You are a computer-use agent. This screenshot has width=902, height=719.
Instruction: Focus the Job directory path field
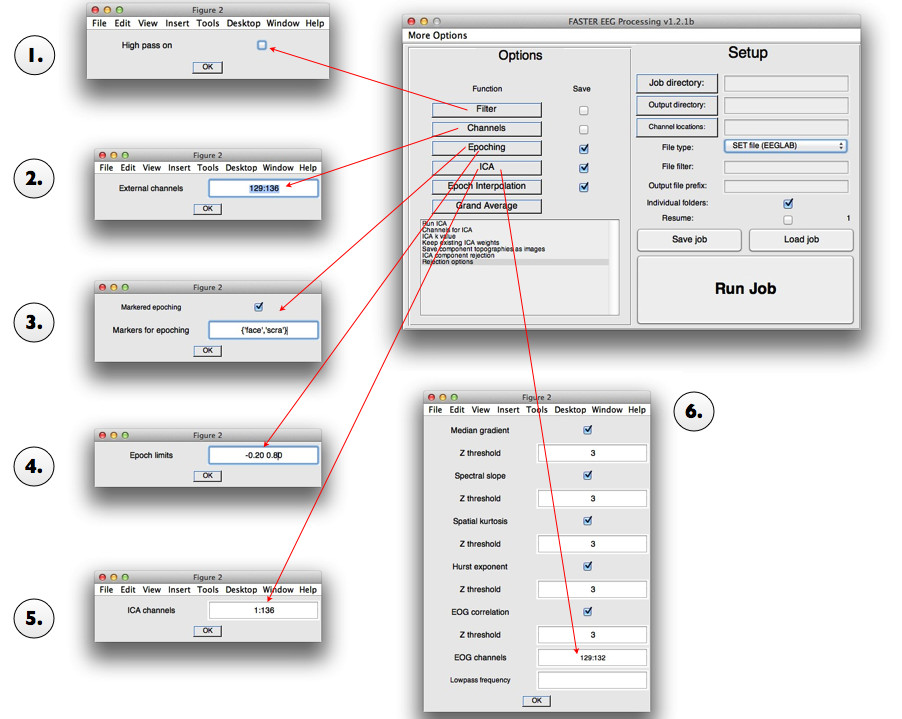(786, 84)
